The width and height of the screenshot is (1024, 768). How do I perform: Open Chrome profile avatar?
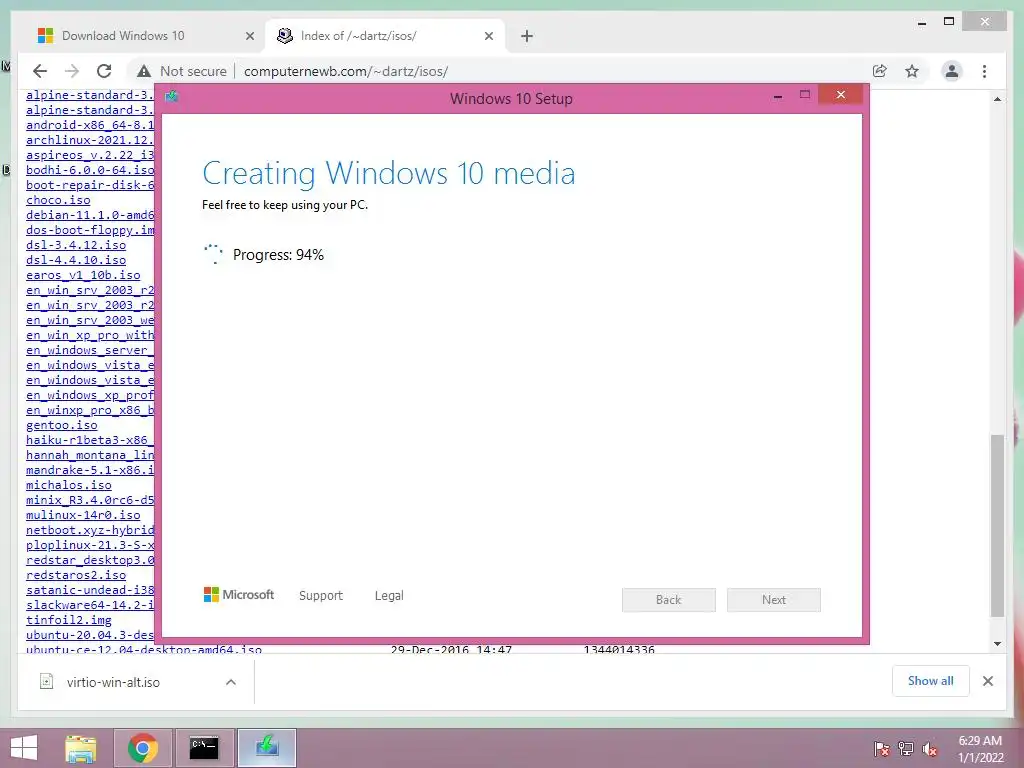pos(952,71)
